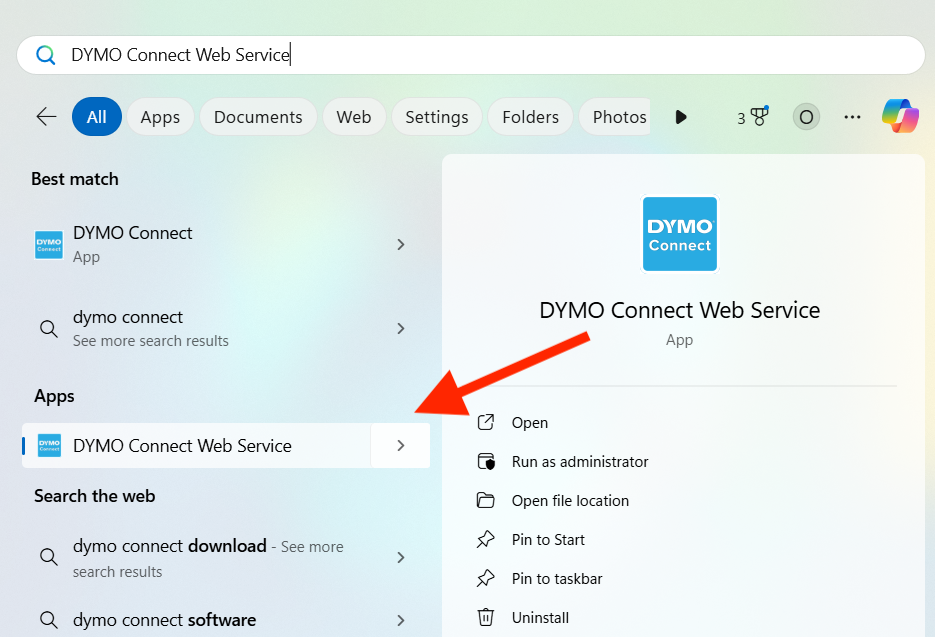This screenshot has height=637, width=935.
Task: Click in the search text field
Action: point(470,55)
